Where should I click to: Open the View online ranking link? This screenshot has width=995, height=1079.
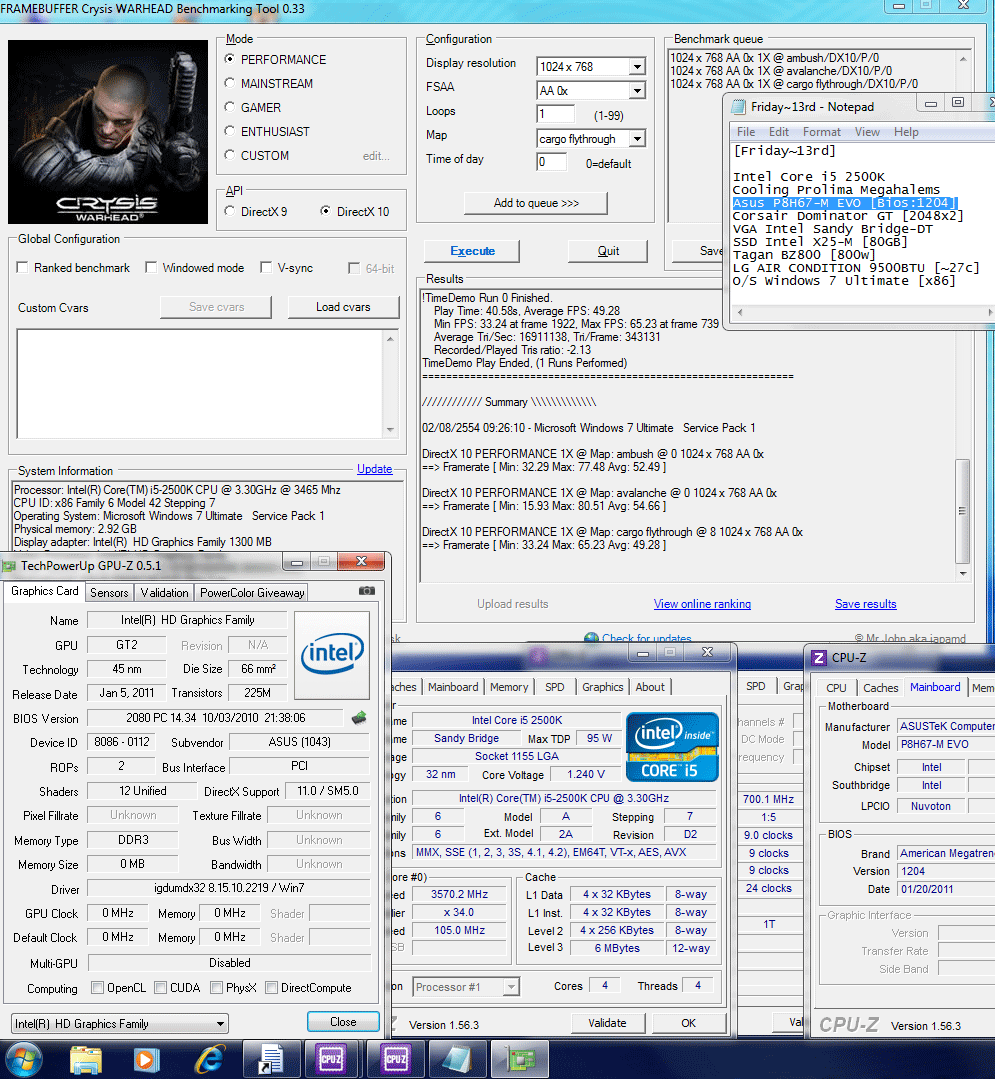tap(702, 603)
